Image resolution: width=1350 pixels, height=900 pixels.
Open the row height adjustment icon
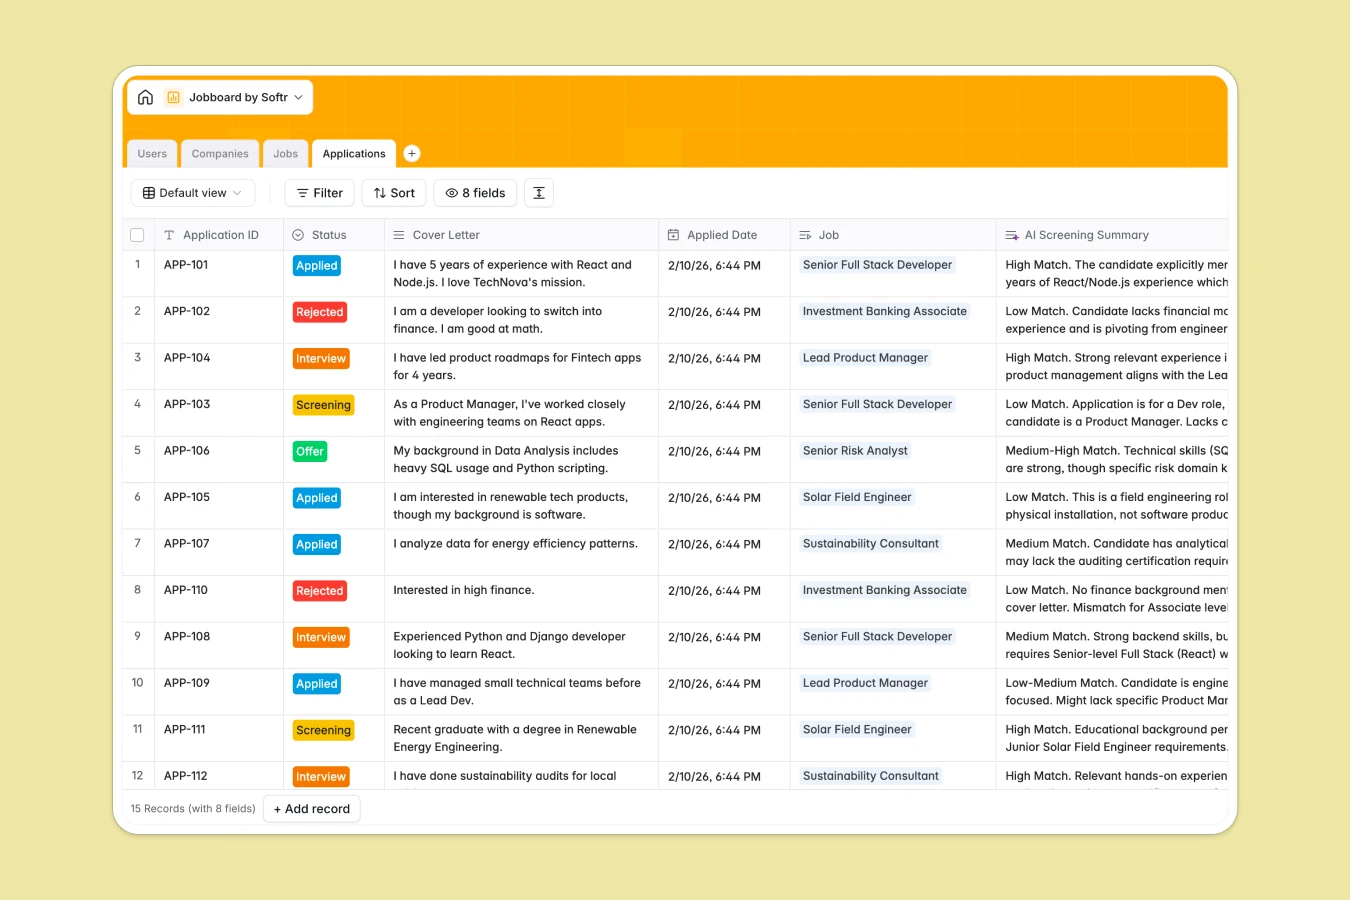point(539,192)
